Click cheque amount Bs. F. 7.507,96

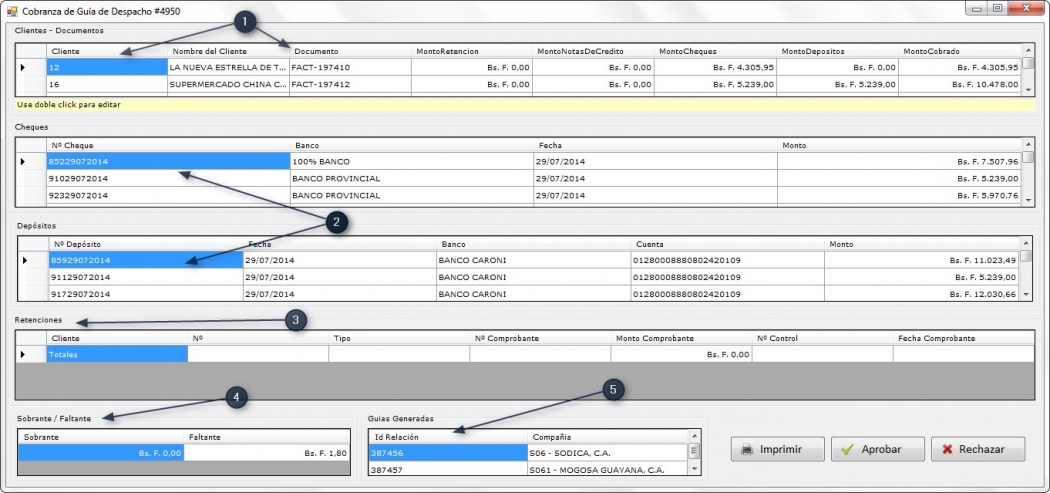[x=899, y=161]
